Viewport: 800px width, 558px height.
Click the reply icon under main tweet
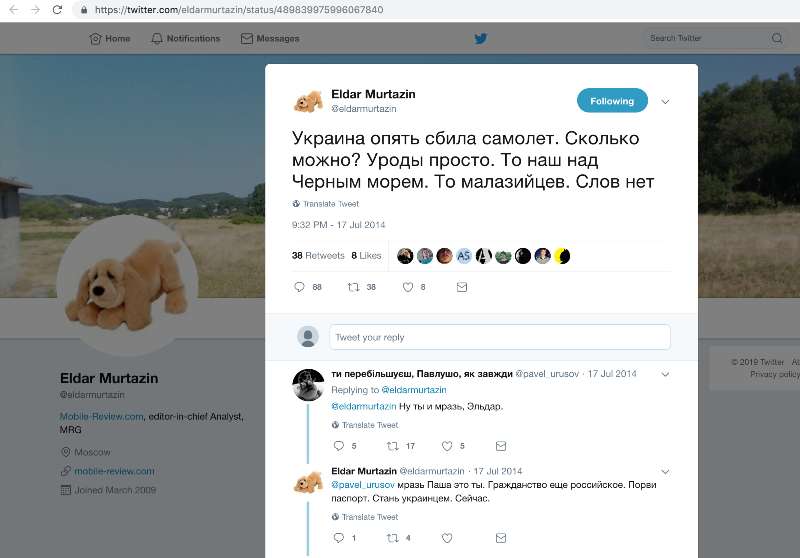point(299,287)
